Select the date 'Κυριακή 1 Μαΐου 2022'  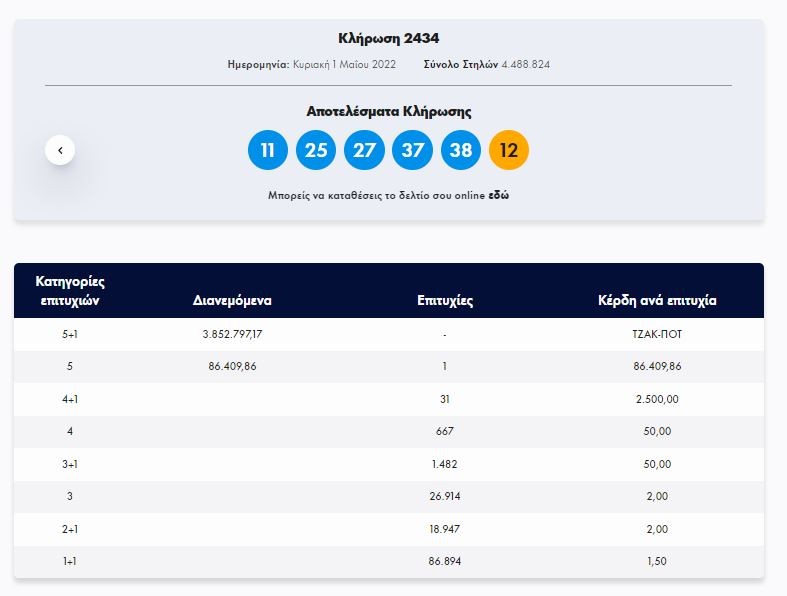point(344,64)
